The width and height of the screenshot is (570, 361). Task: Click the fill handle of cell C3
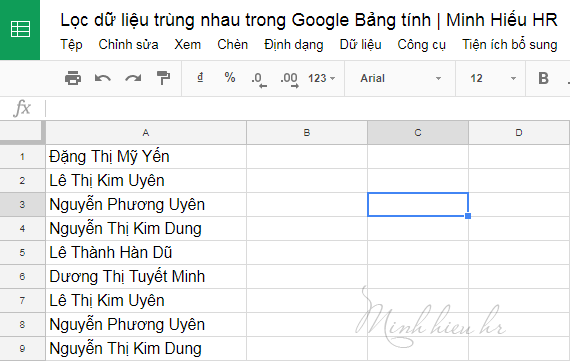coord(468,216)
